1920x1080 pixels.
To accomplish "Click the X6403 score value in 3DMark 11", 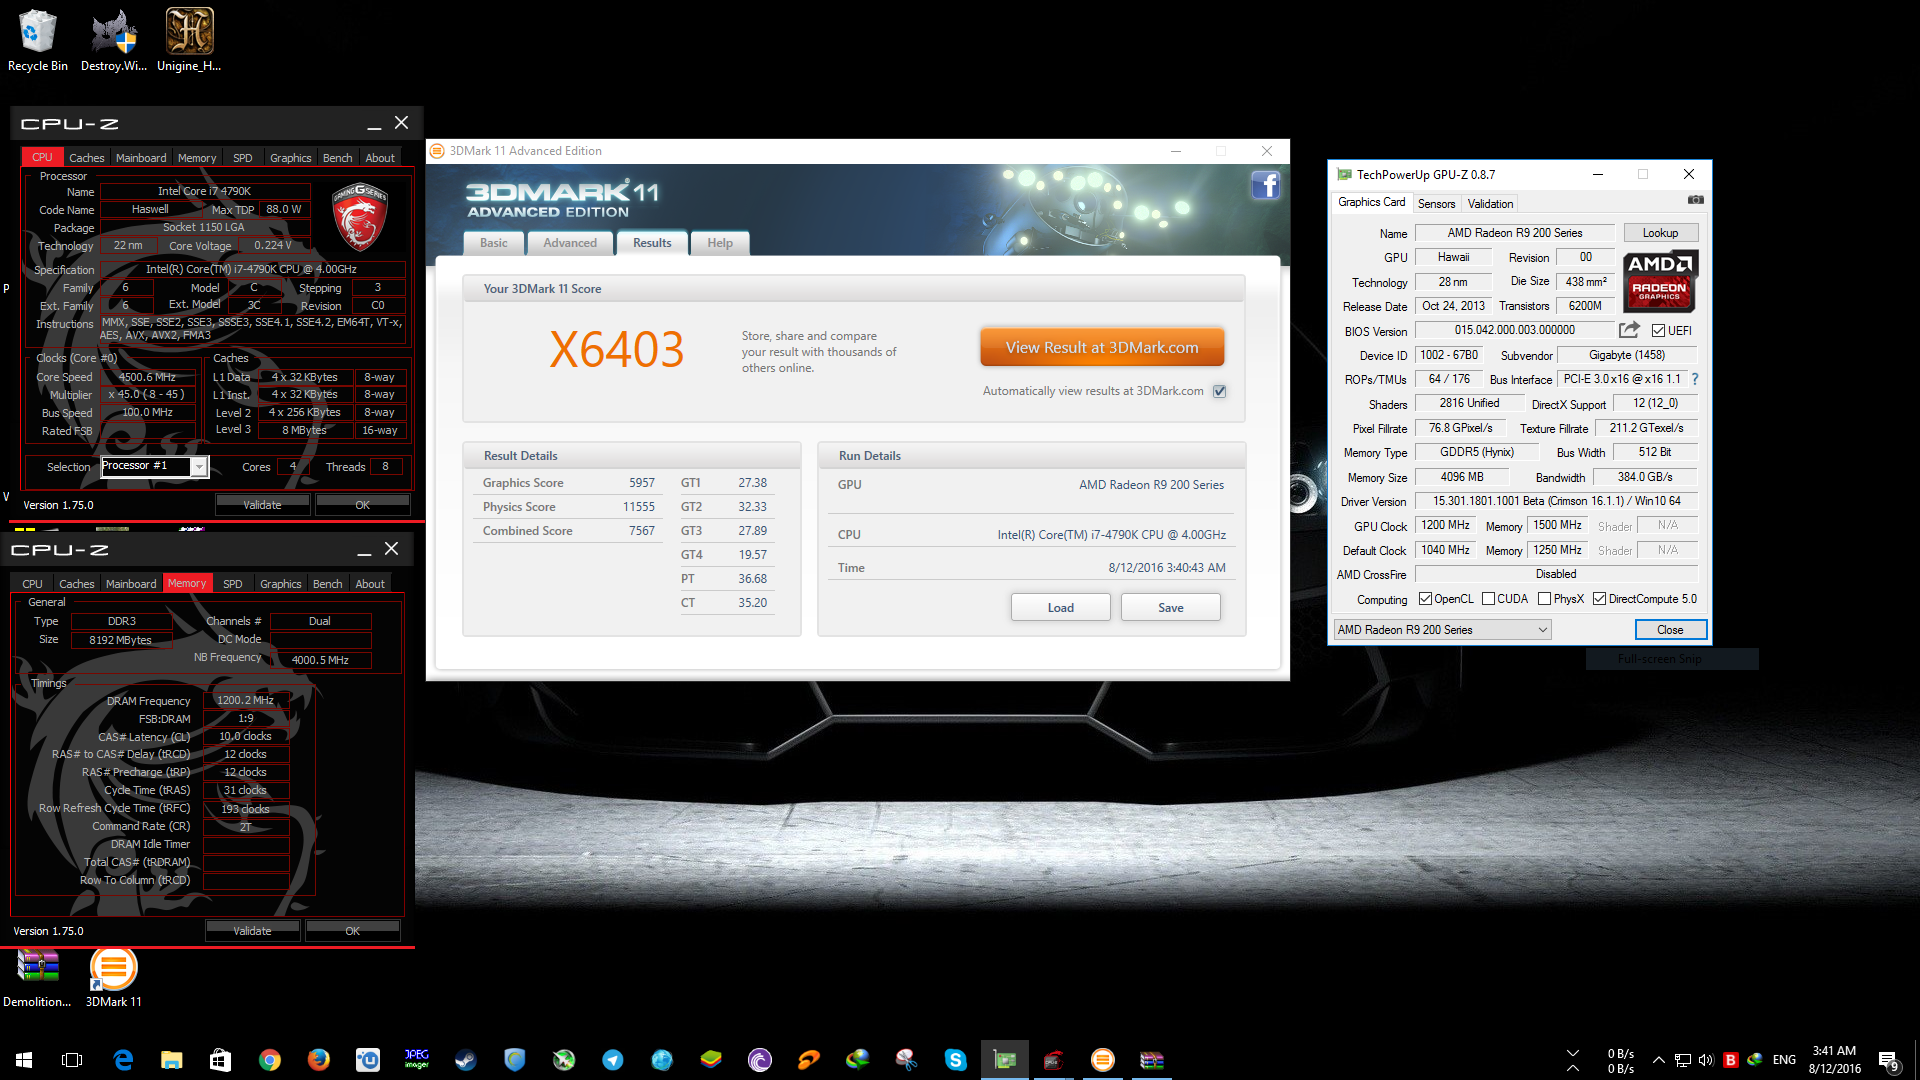I will (x=617, y=350).
